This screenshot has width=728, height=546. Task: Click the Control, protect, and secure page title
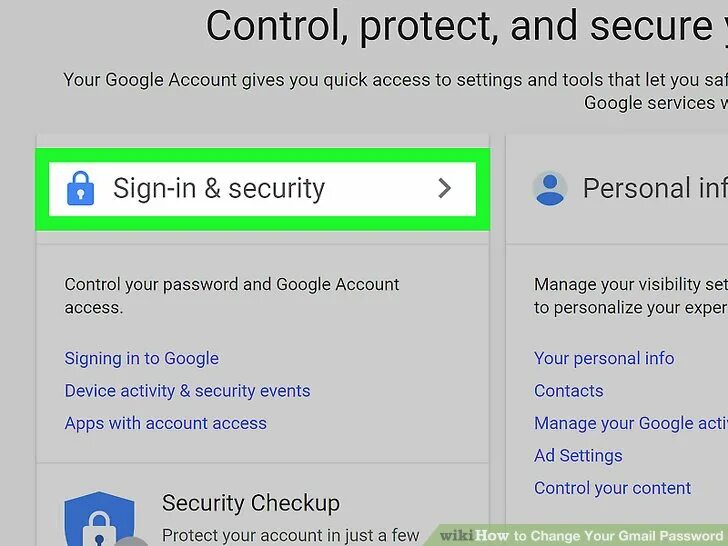467,26
